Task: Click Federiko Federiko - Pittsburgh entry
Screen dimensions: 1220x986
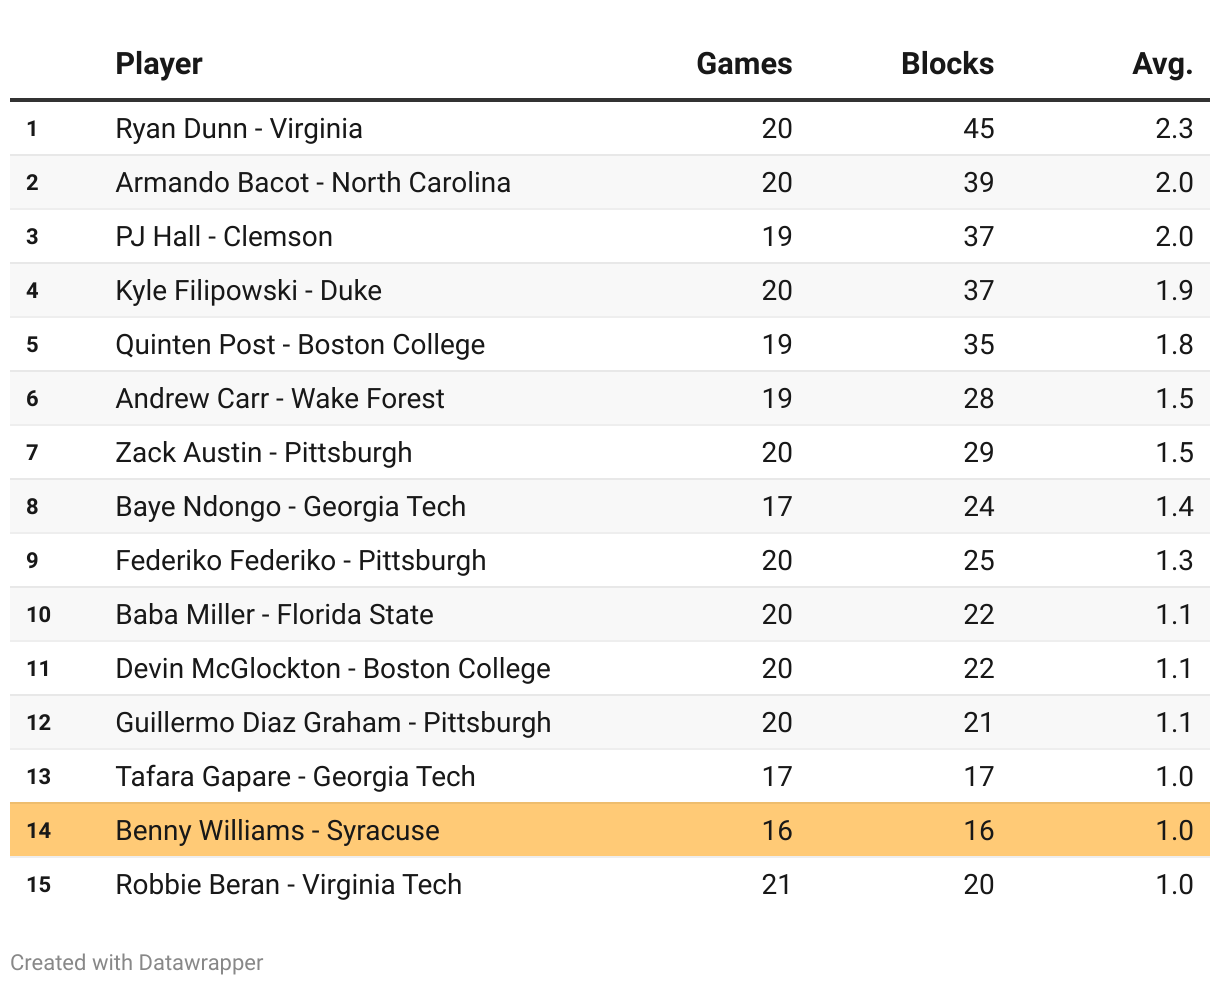Action: (x=301, y=561)
